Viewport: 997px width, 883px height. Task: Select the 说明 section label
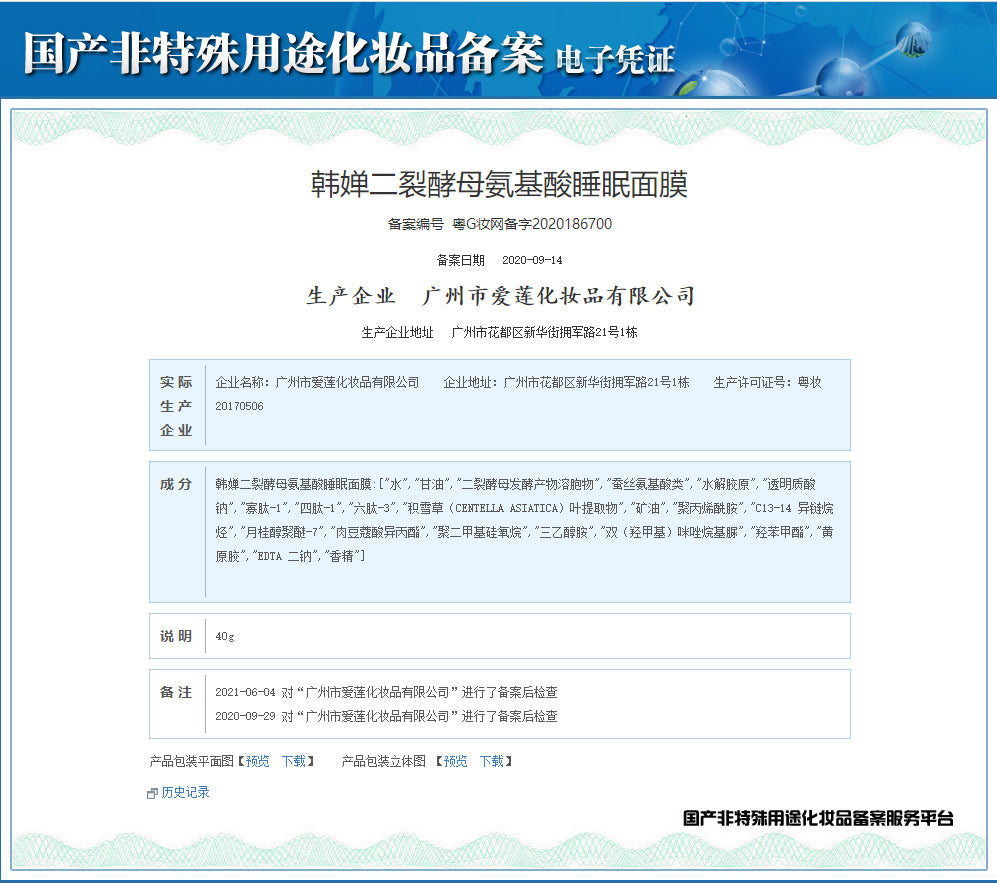click(x=176, y=636)
